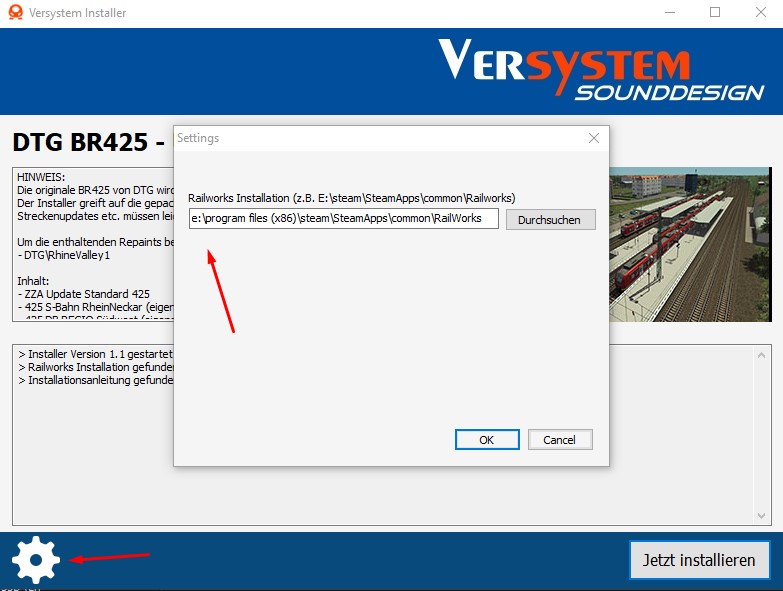
Task: Close the Versystem Installer window
Action: [761, 12]
